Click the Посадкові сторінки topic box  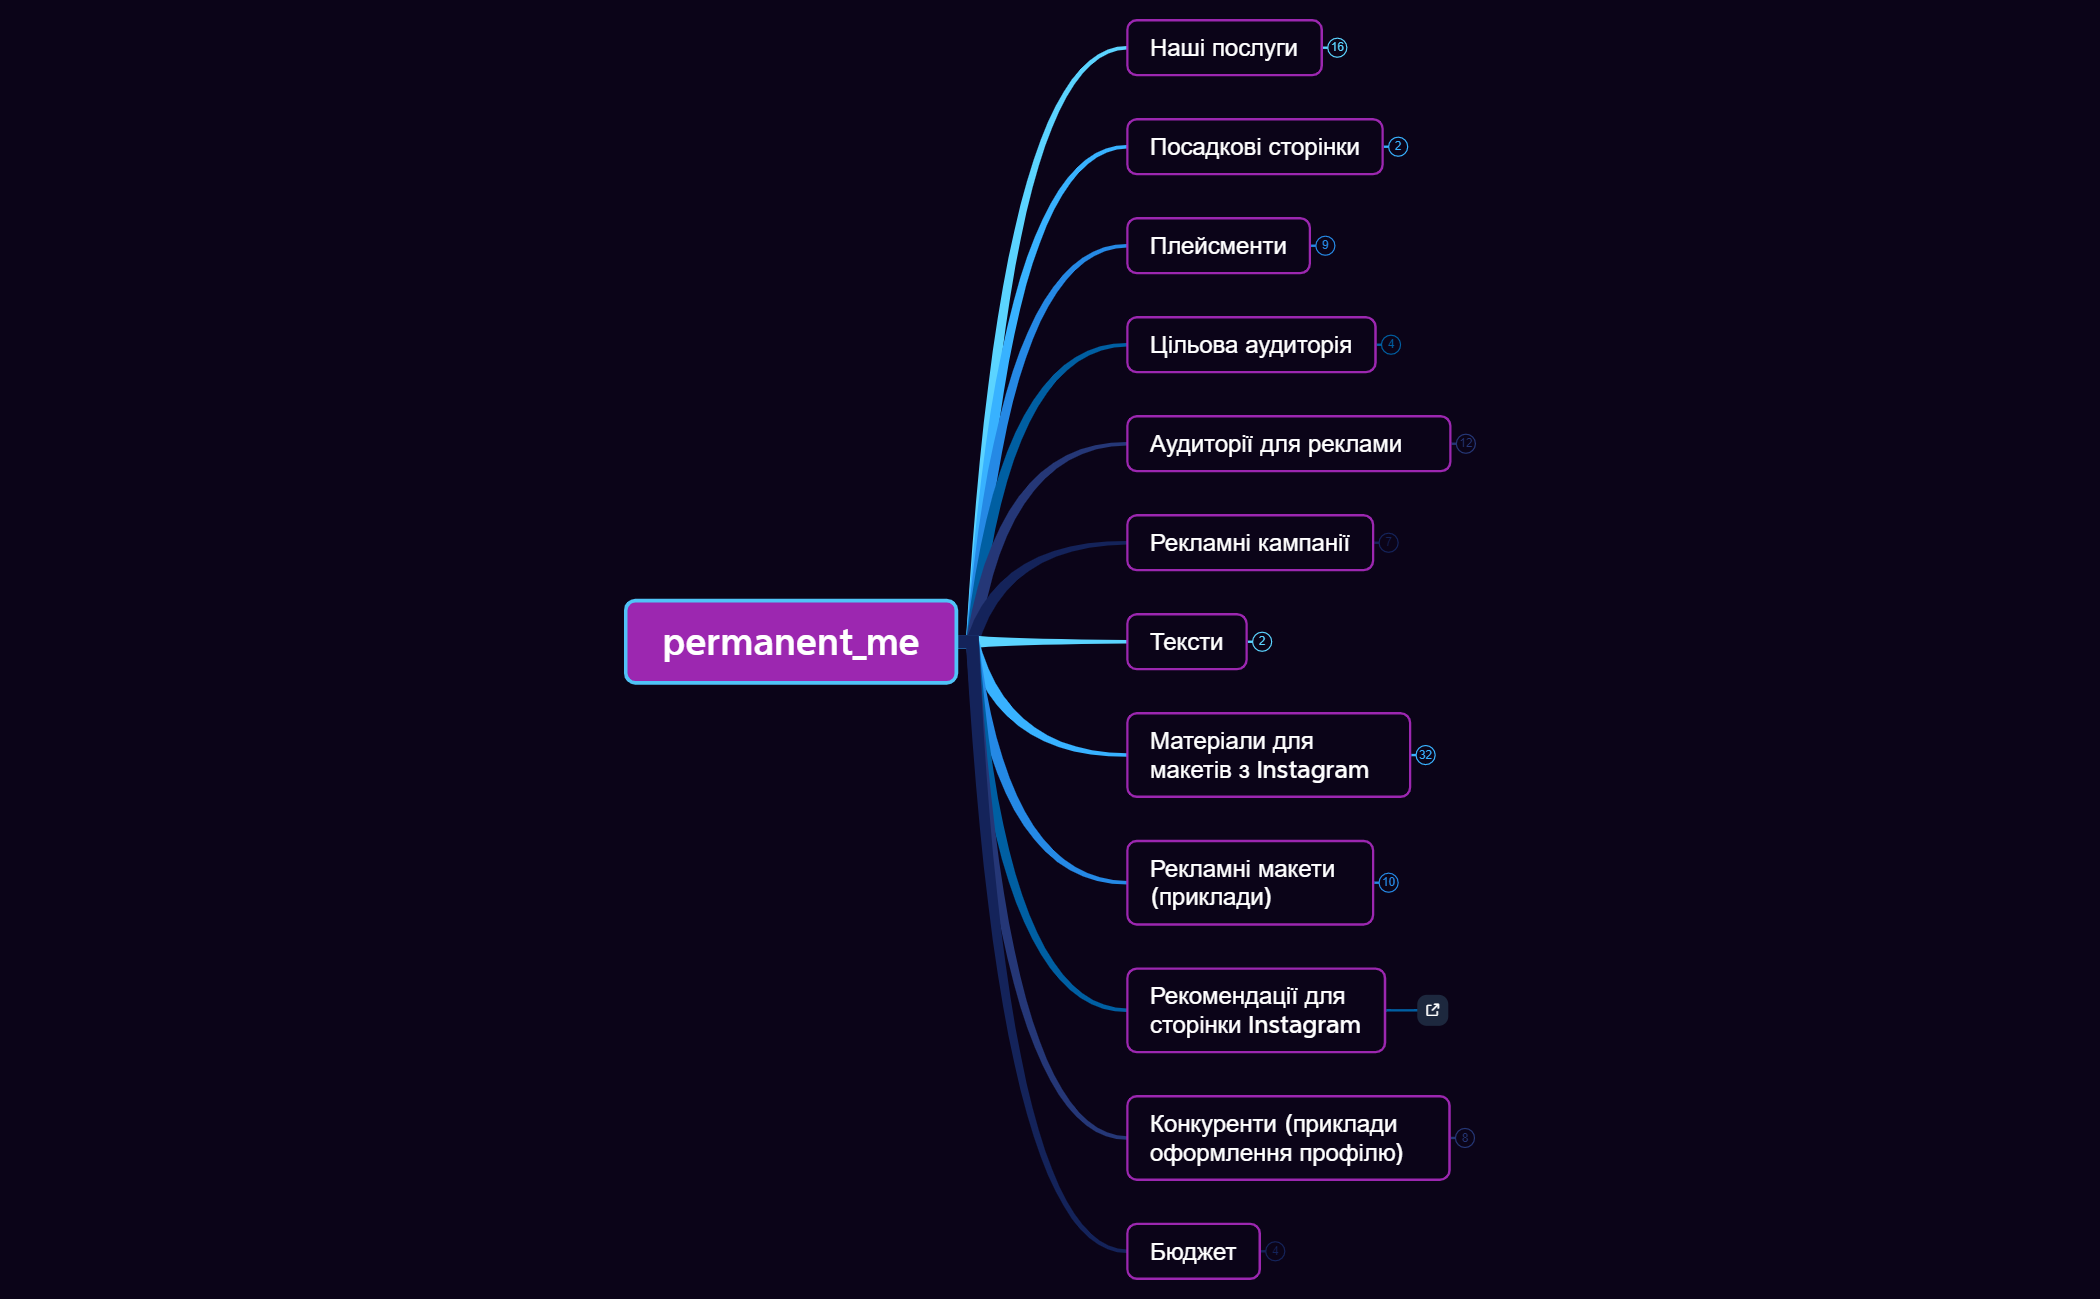pyautogui.click(x=1254, y=147)
